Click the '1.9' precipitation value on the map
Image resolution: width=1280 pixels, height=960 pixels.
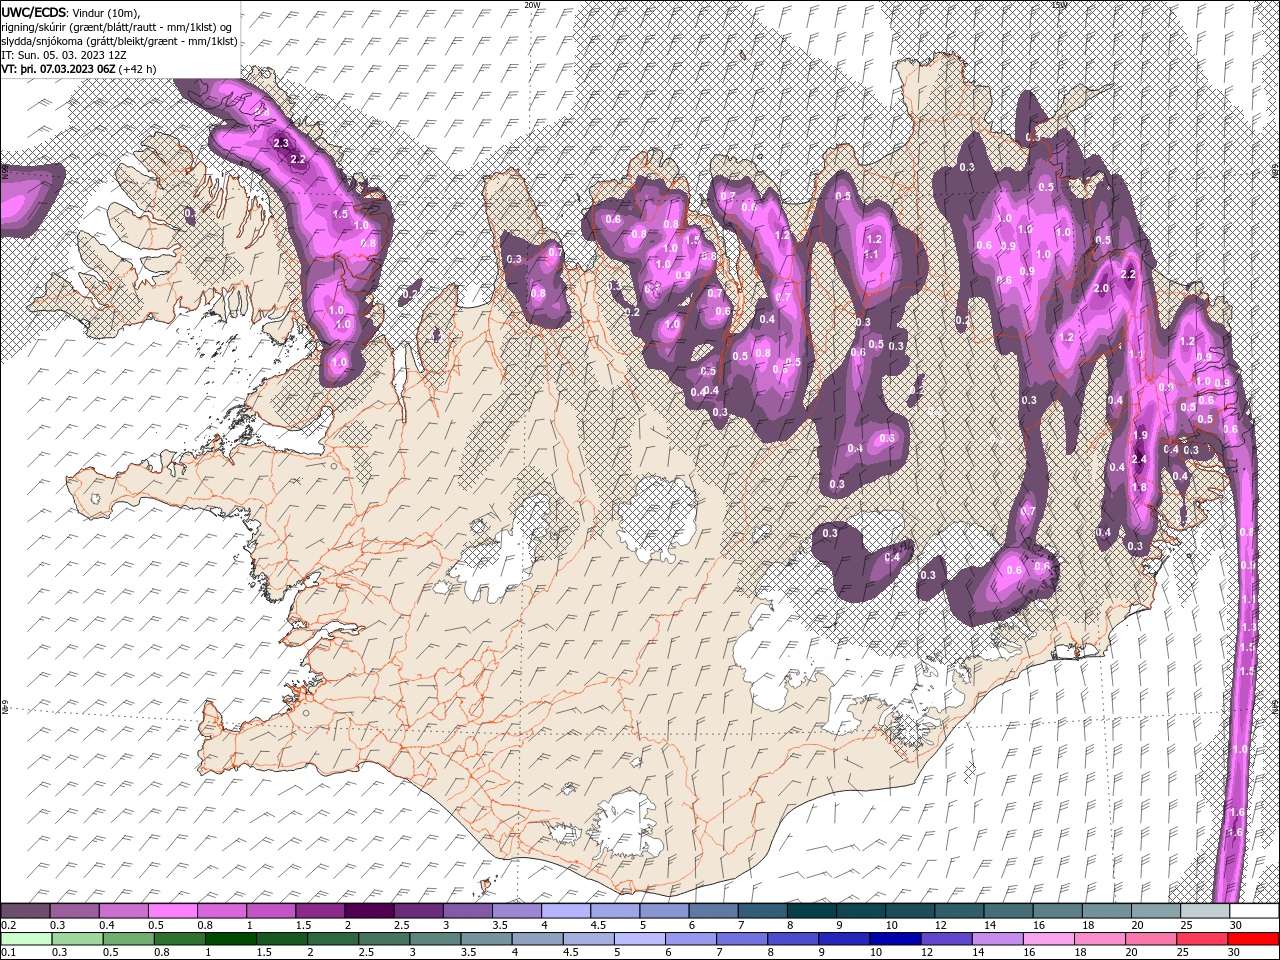tap(1140, 435)
